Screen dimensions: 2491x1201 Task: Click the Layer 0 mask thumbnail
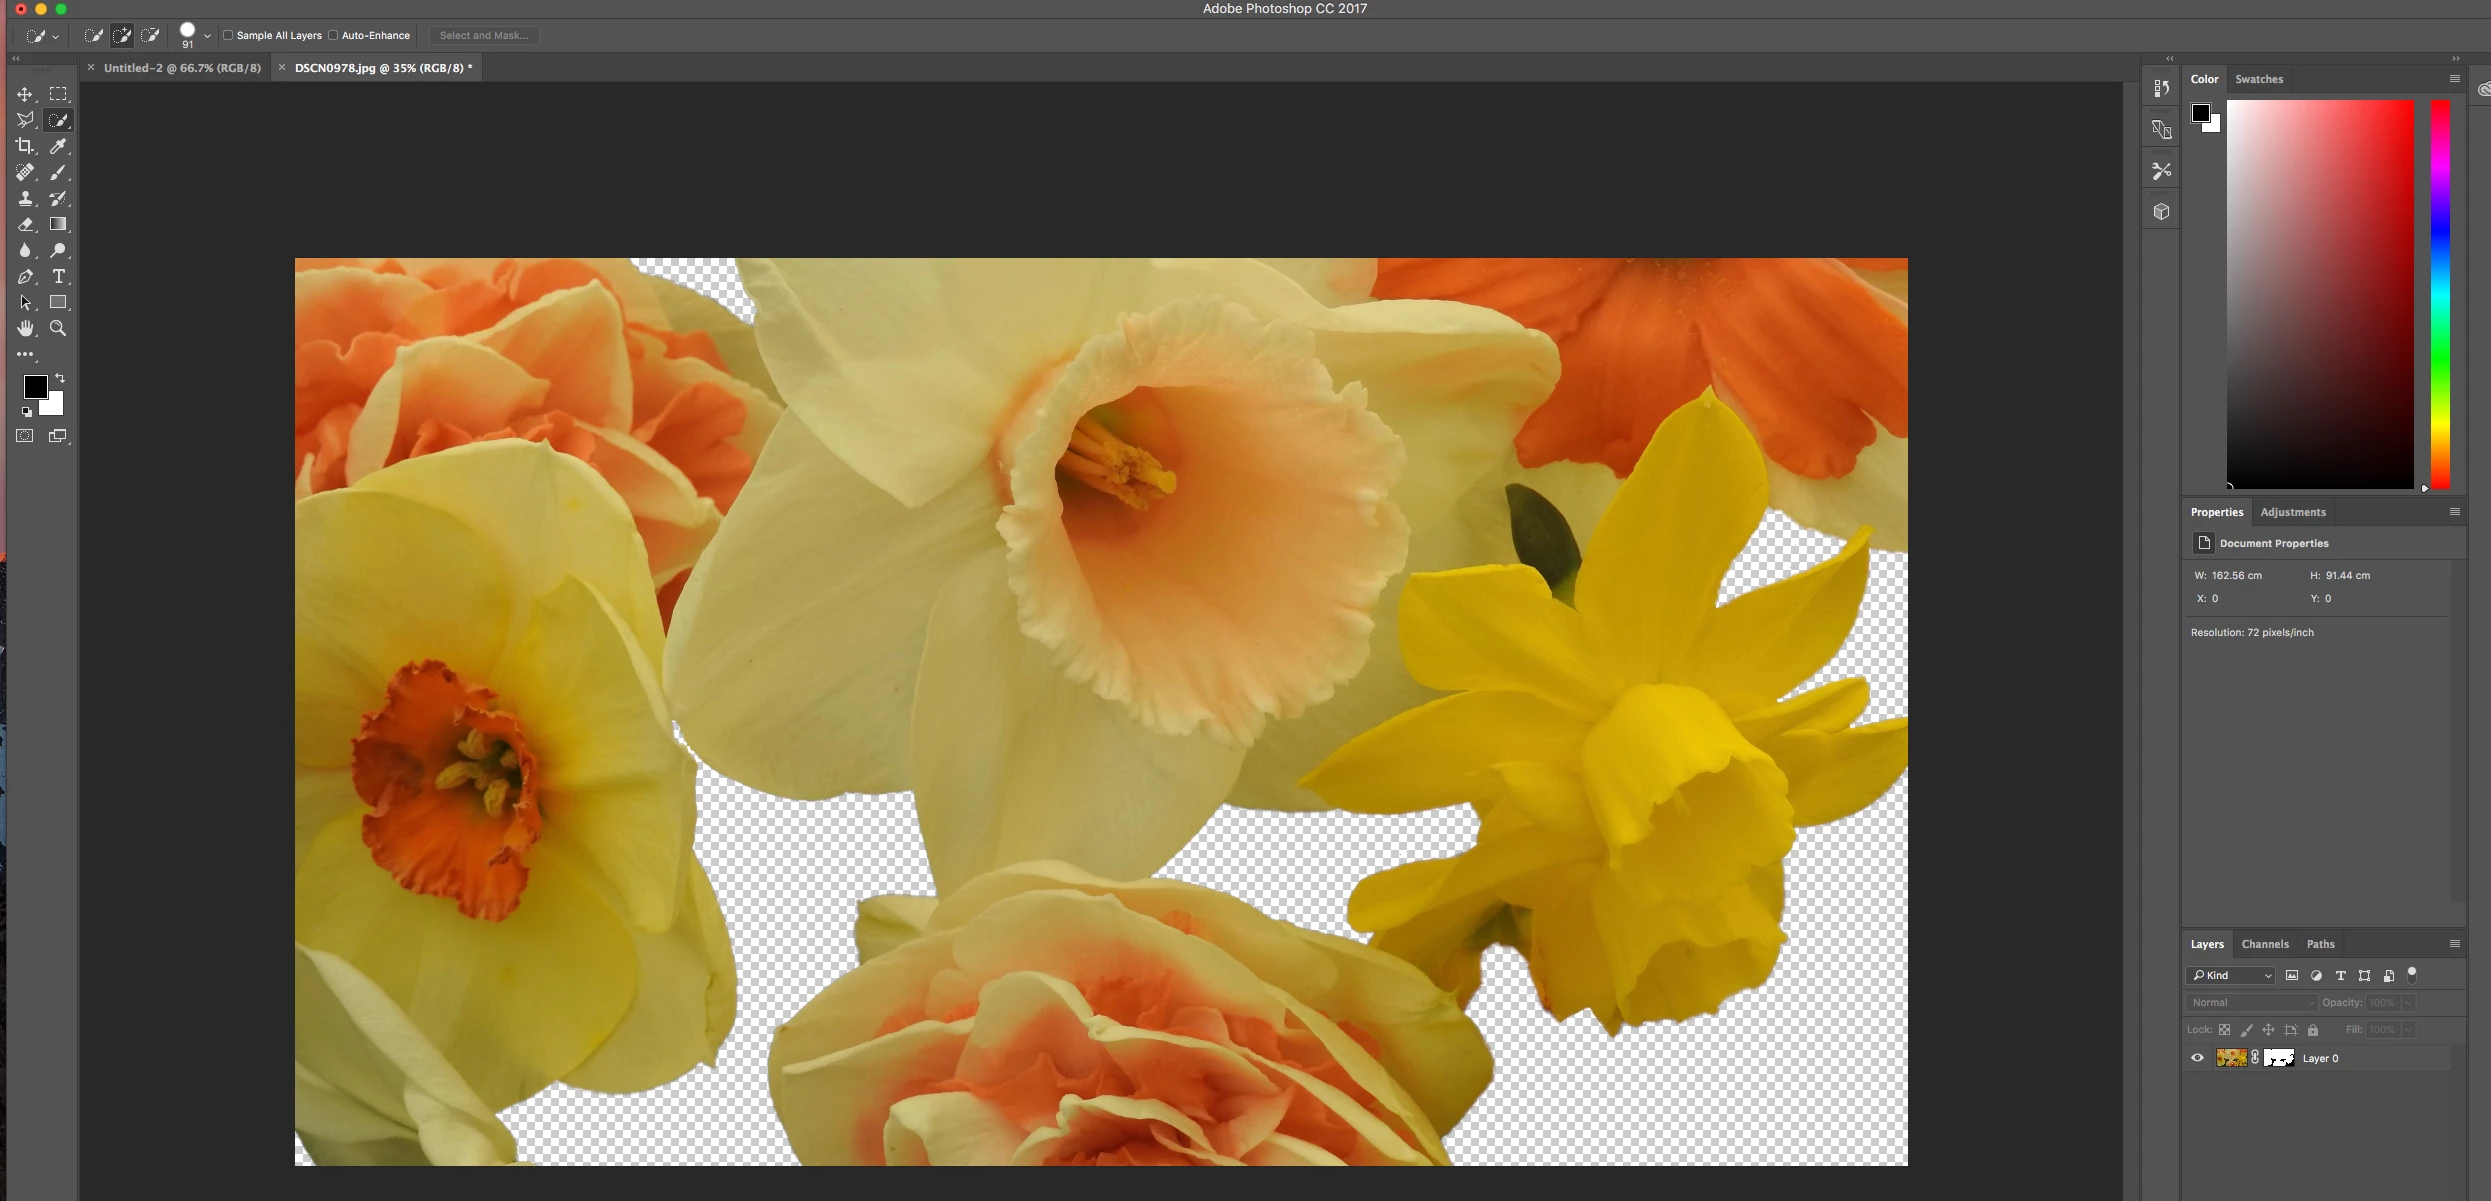2279,1058
